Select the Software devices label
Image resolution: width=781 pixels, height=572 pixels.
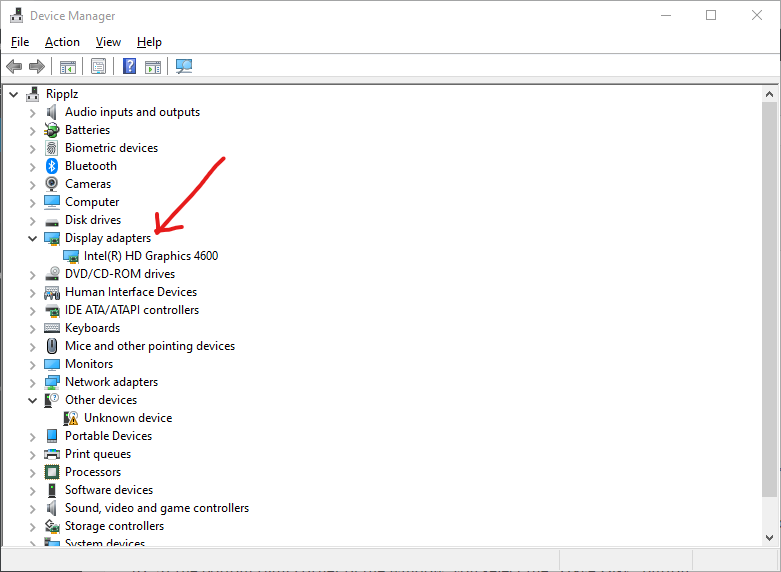[109, 490]
